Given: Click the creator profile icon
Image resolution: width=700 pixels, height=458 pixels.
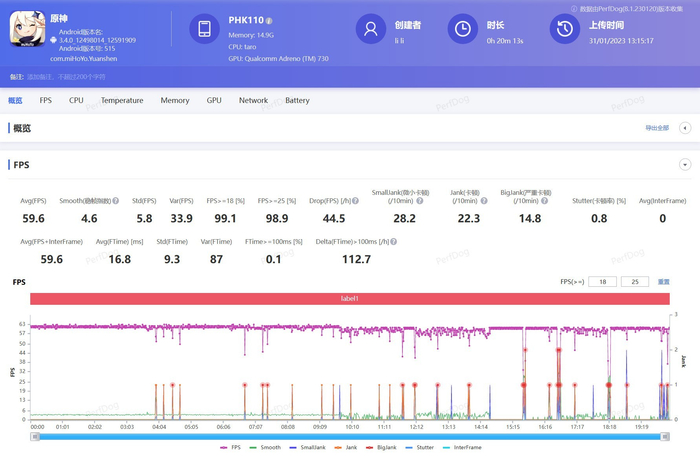Looking at the screenshot, I should [371, 30].
